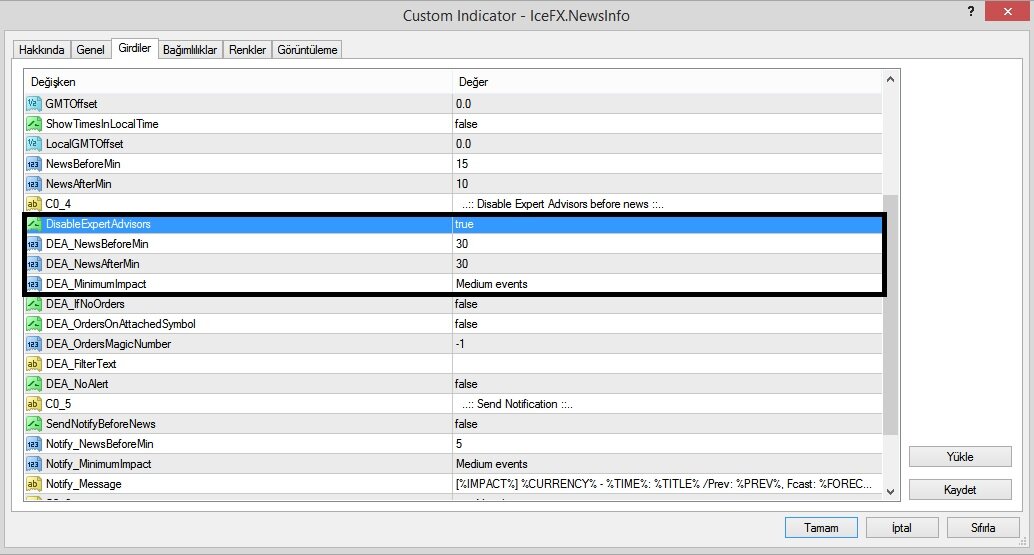This screenshot has height=555, width=1034.
Task: Click the DEA_FilterText string icon
Action: point(34,364)
